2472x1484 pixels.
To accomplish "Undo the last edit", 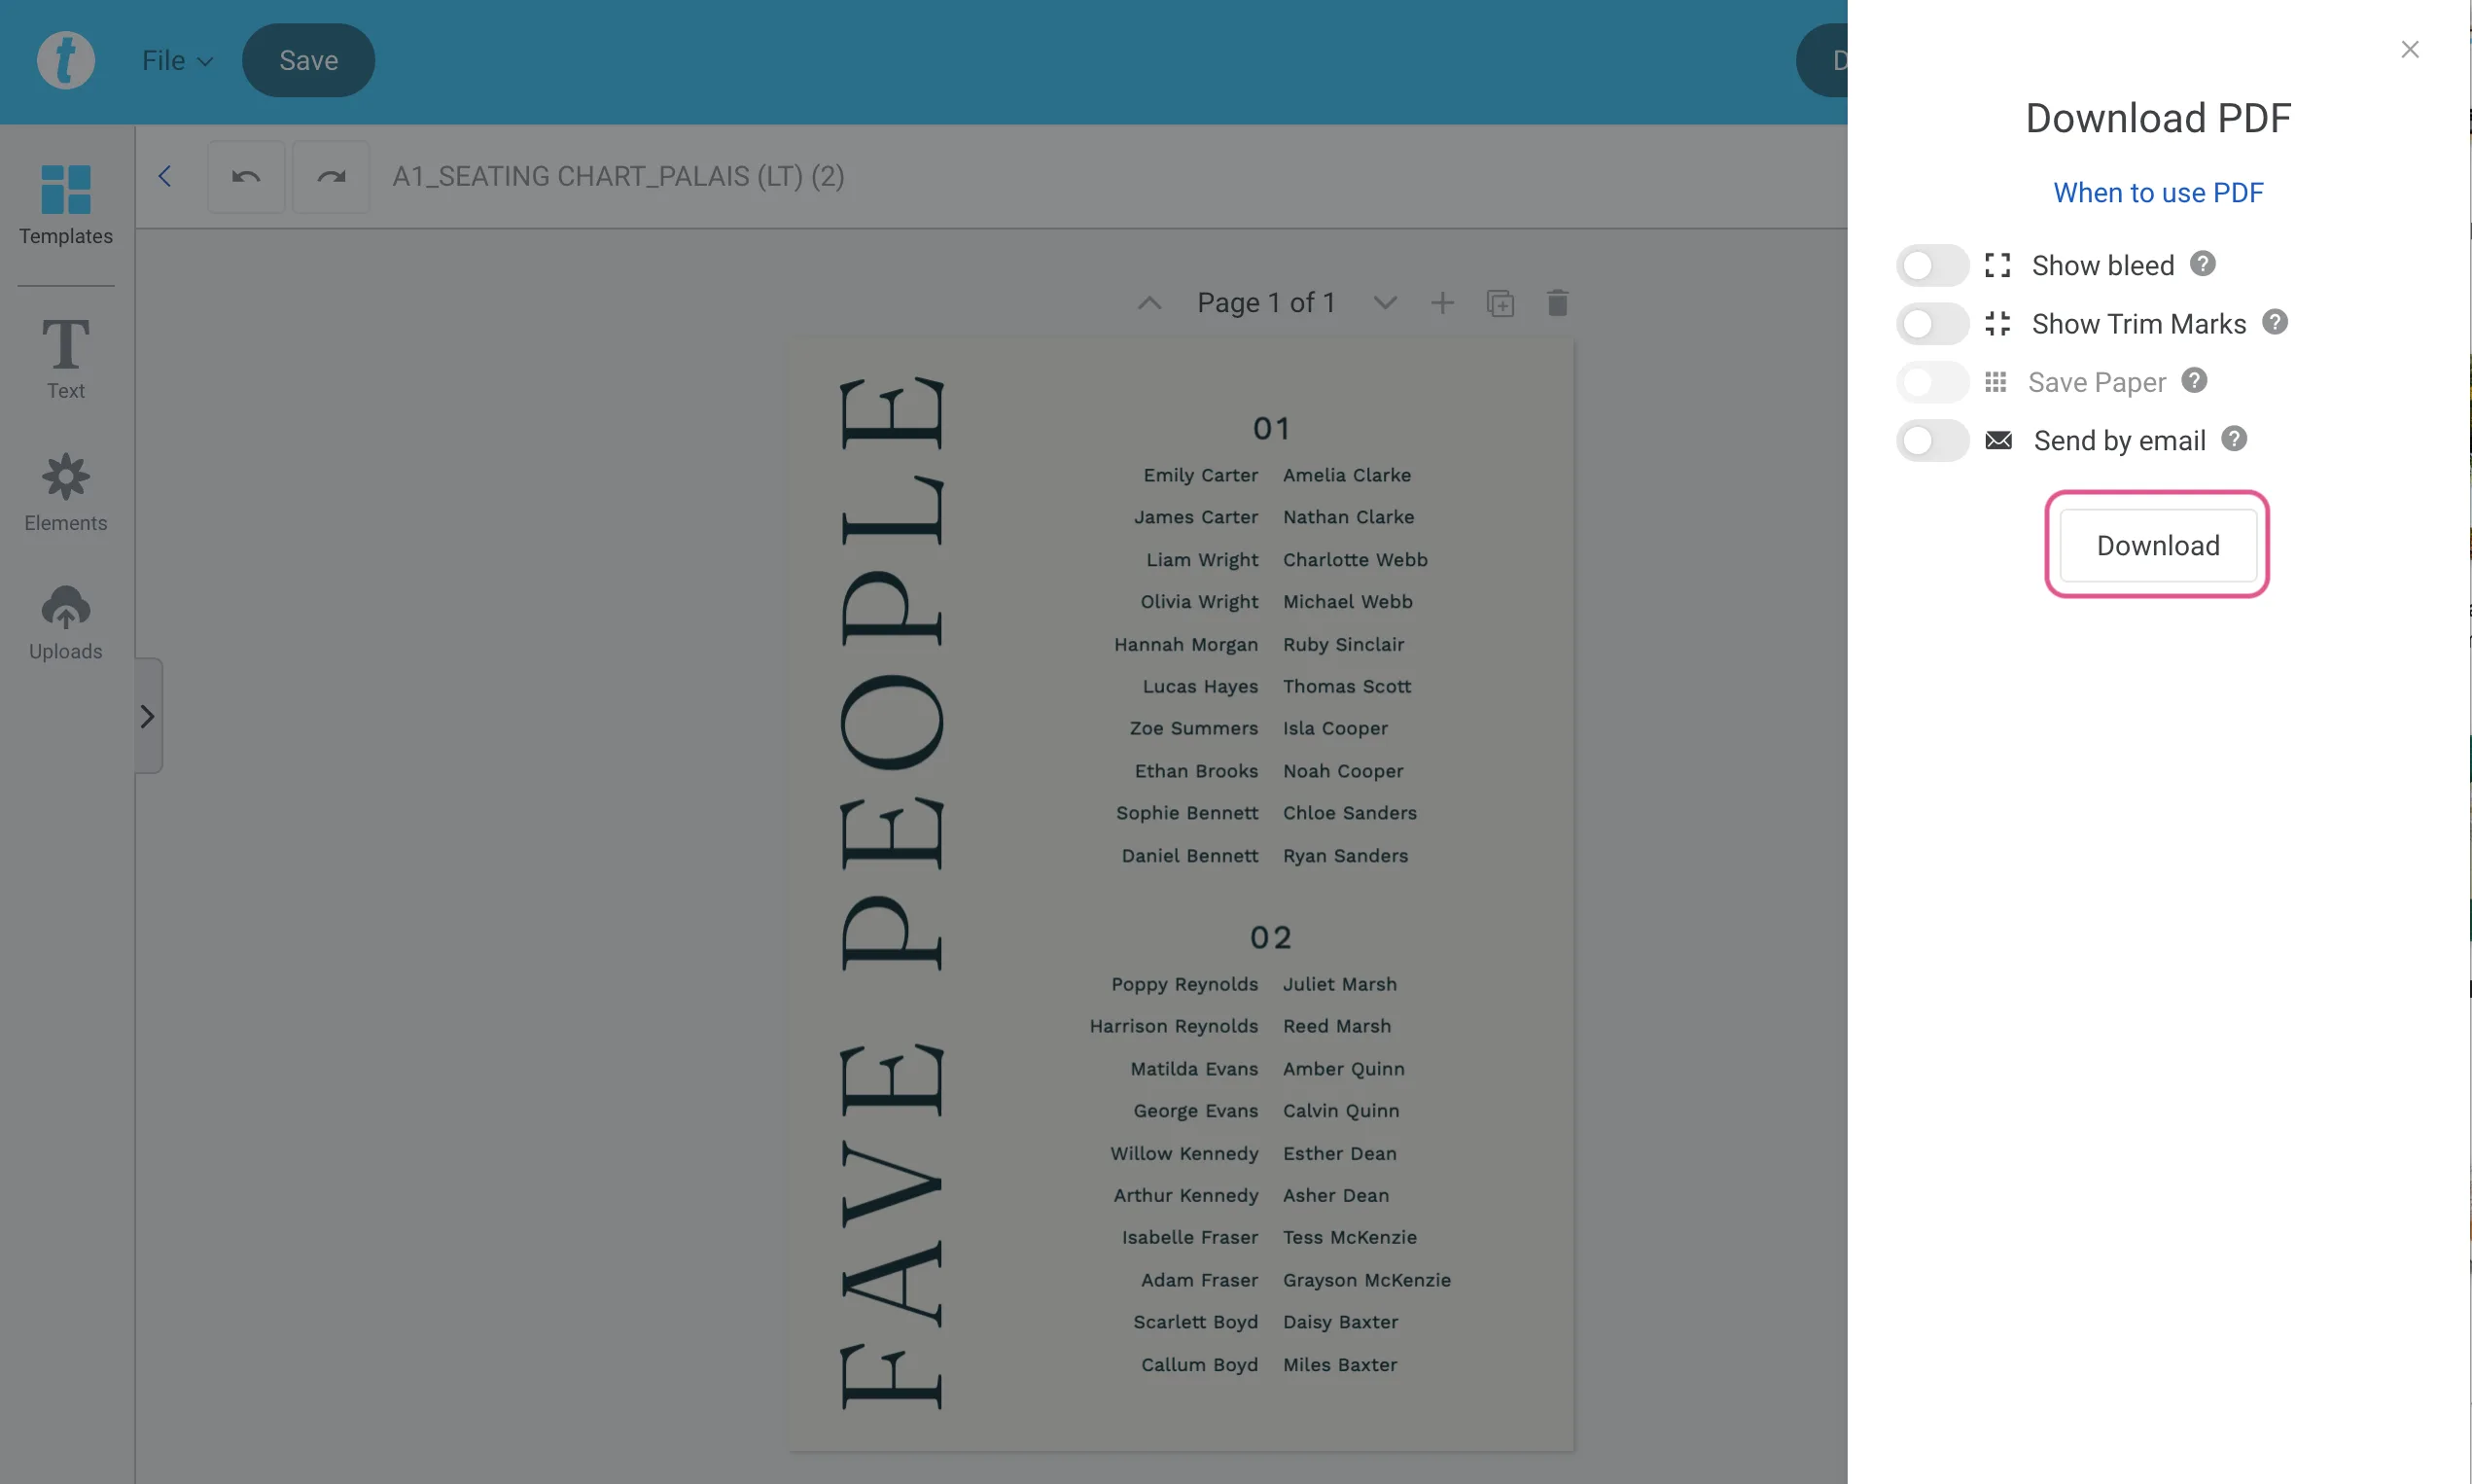I will click(x=246, y=176).
